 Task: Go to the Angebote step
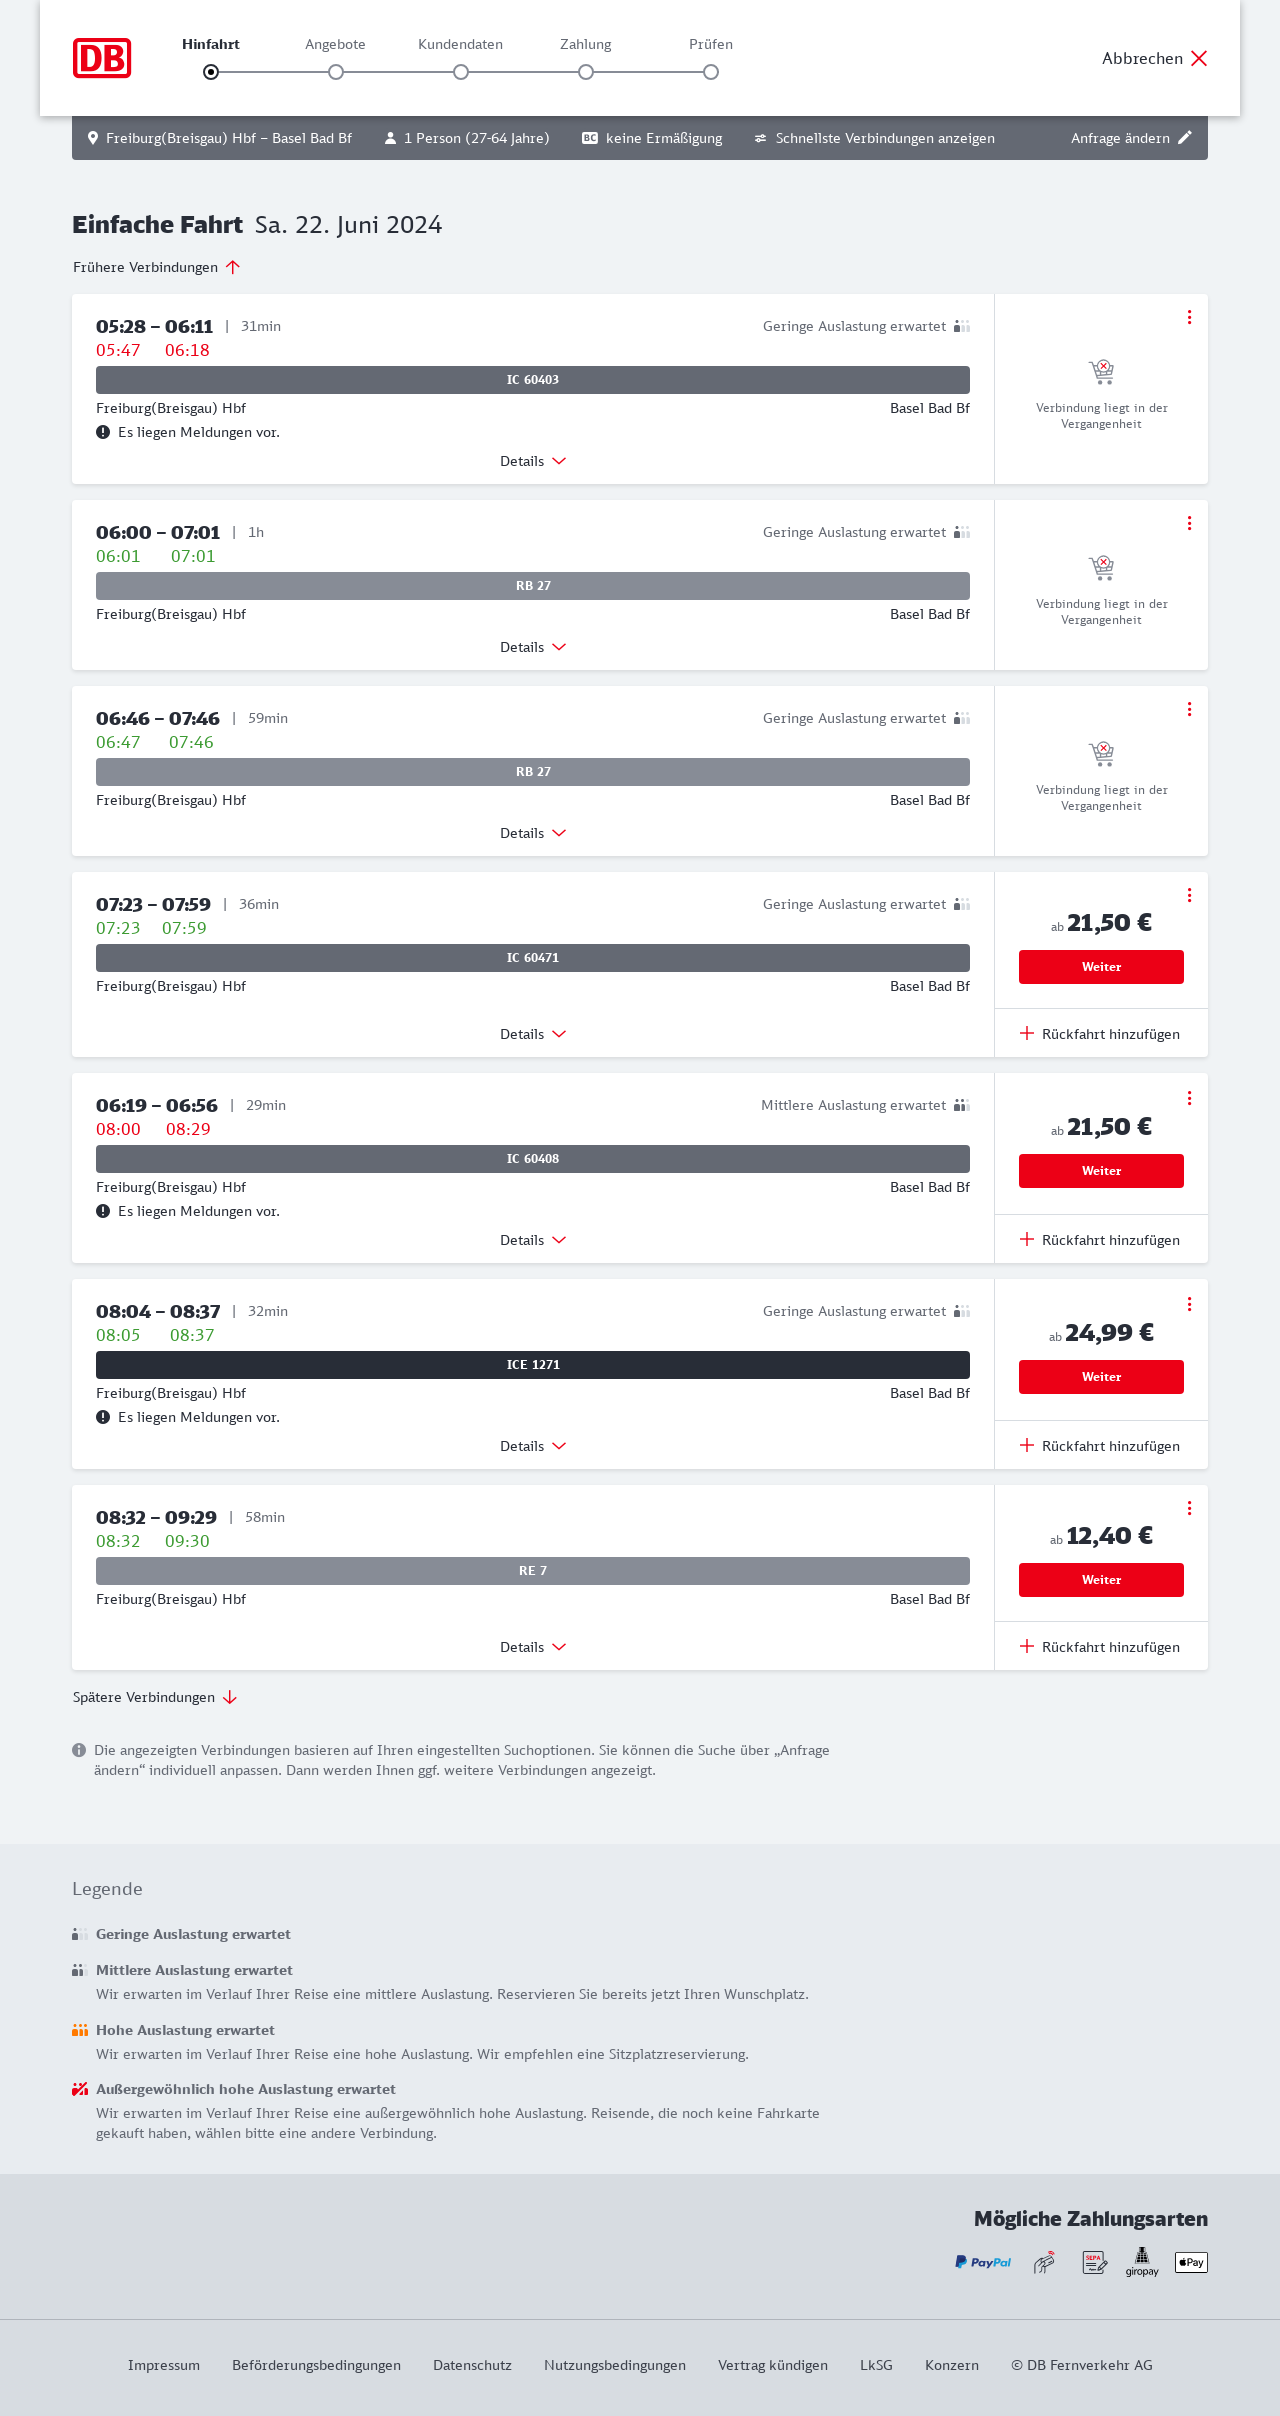pos(336,72)
